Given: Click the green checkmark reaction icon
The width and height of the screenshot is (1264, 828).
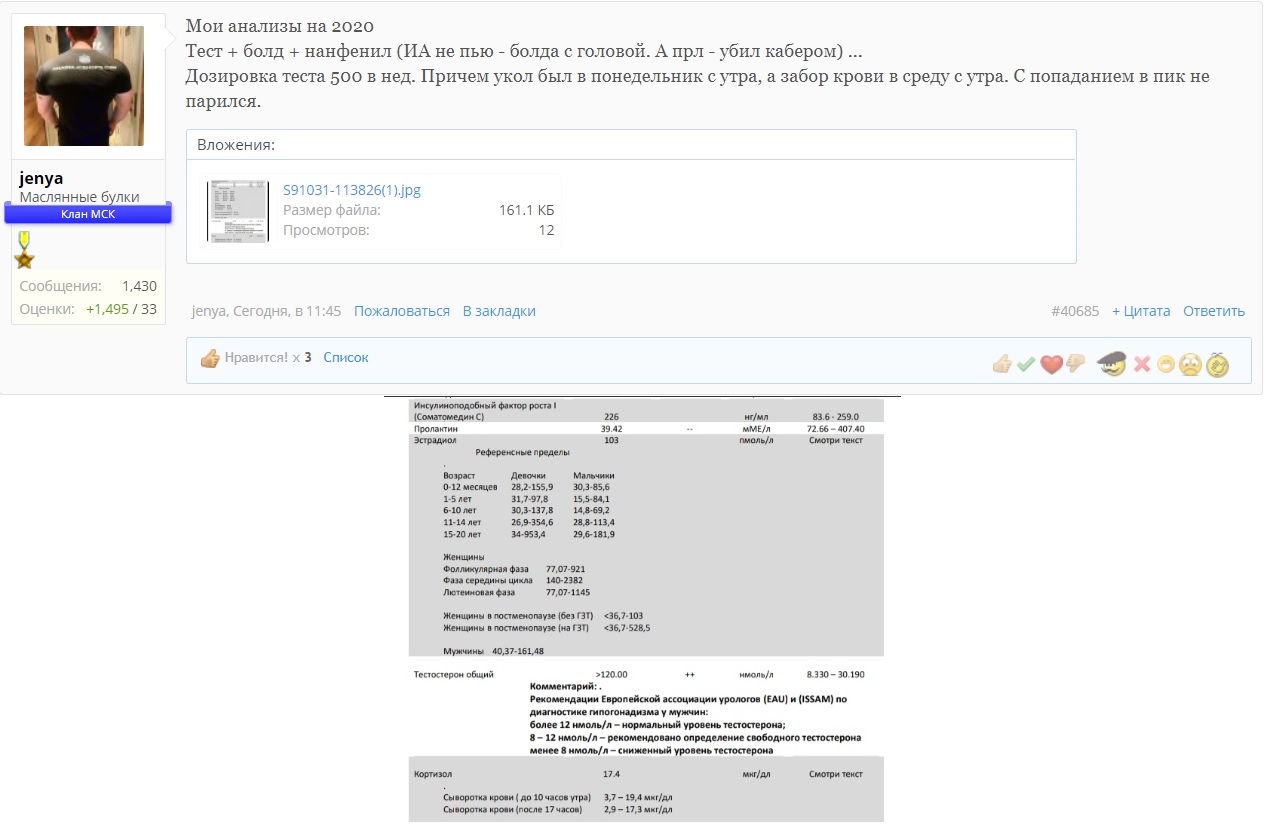Looking at the screenshot, I should click(1025, 365).
